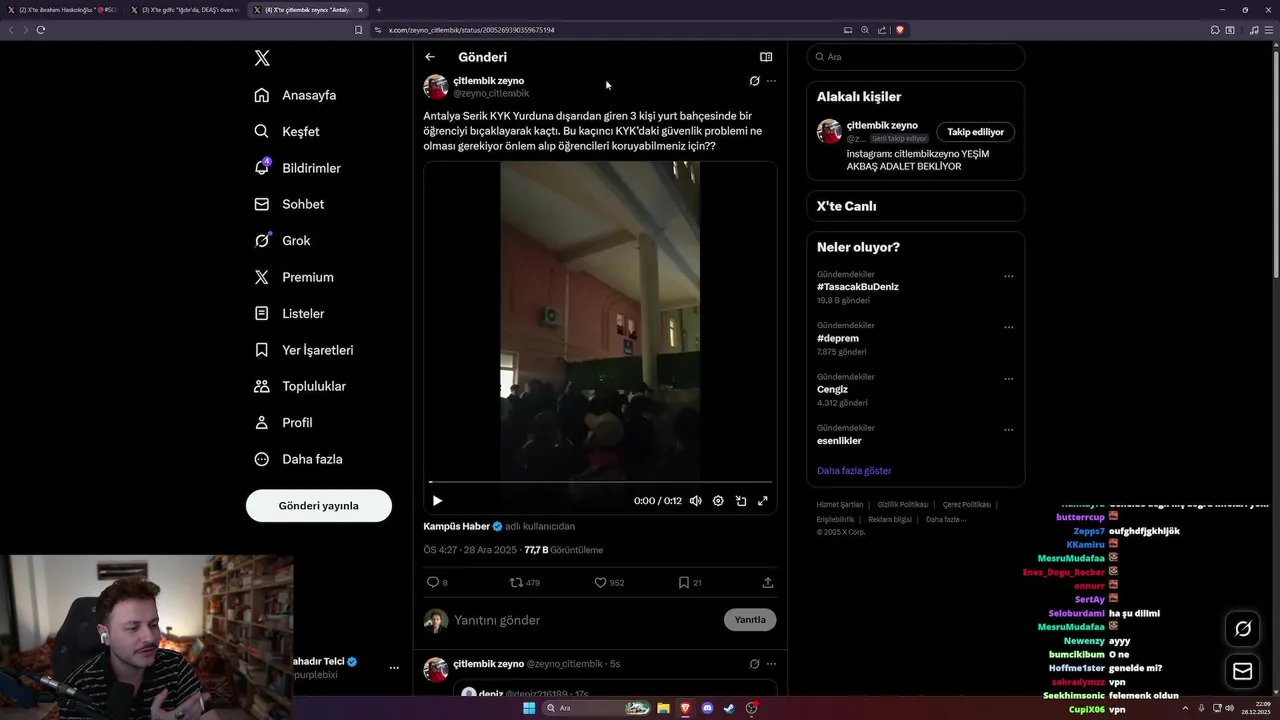Switch to first X tab İbrahim Haskoloğlu
This screenshot has width=1280, height=720.
point(62,10)
